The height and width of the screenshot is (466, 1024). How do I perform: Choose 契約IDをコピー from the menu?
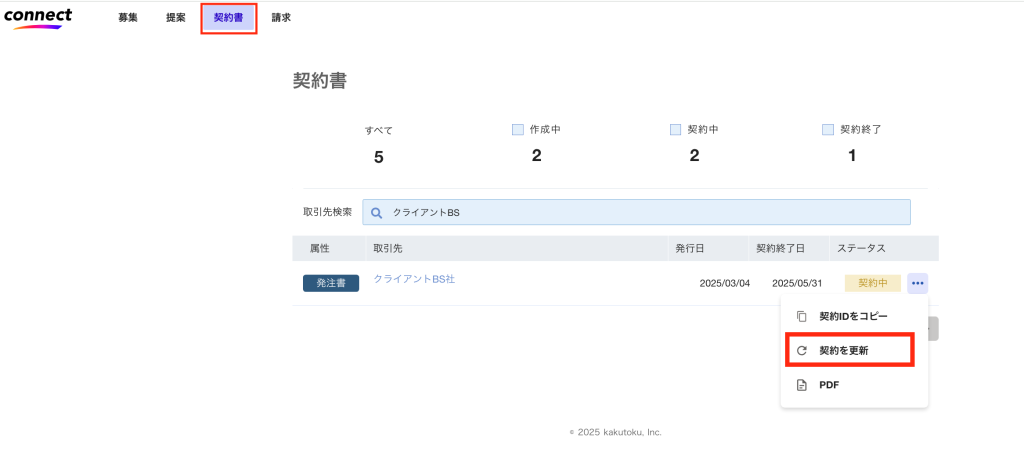[x=853, y=316]
